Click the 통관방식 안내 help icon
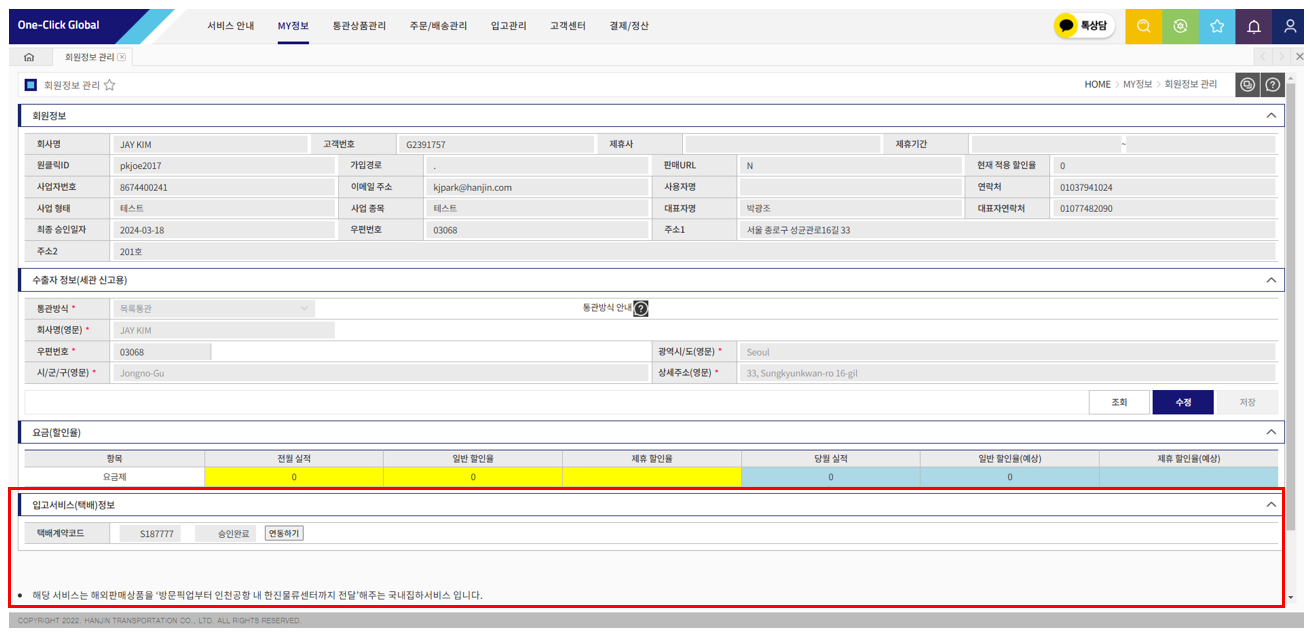 pyautogui.click(x=641, y=309)
